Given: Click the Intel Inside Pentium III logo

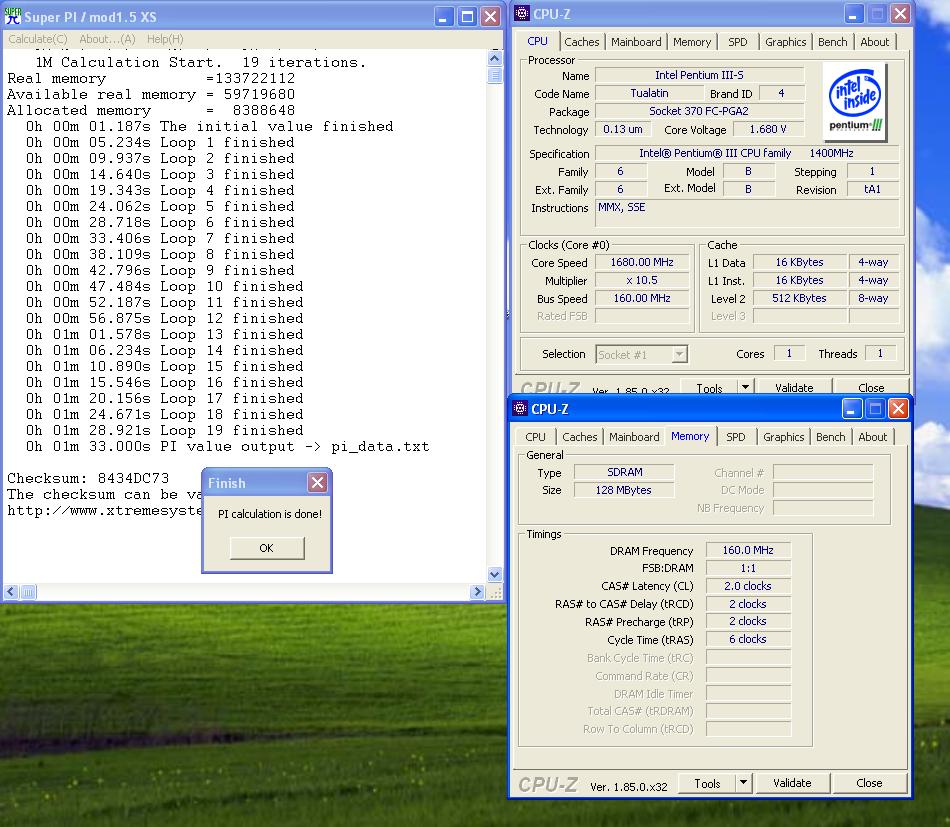Looking at the screenshot, I should (x=855, y=101).
